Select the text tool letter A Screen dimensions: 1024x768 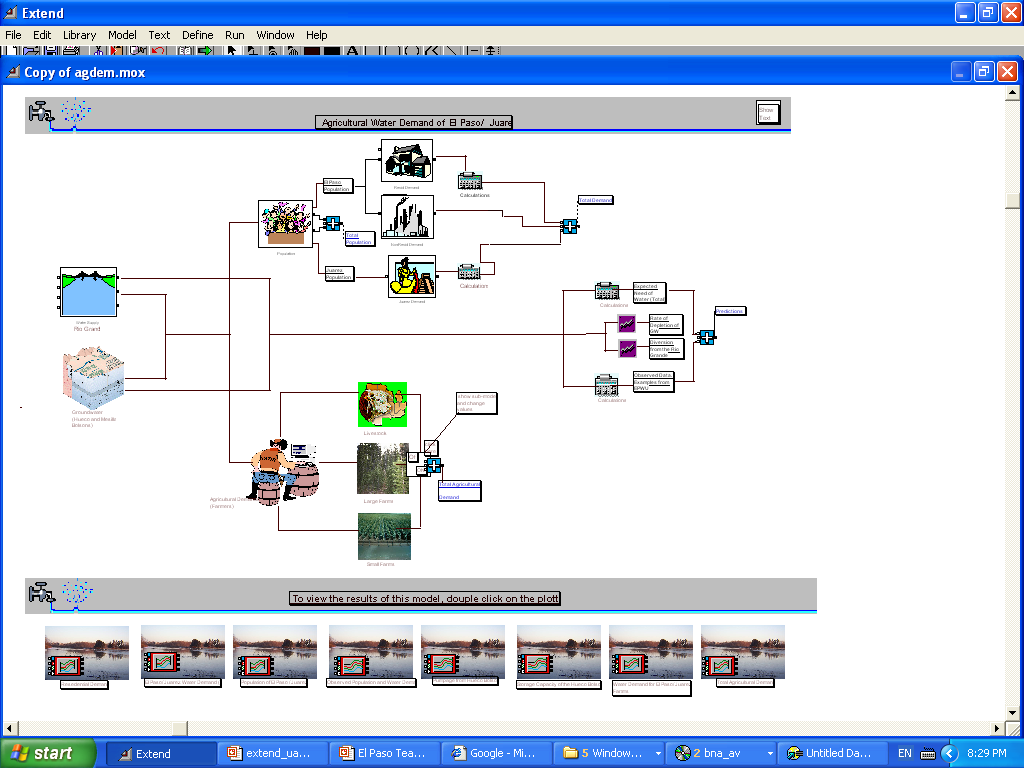click(352, 50)
